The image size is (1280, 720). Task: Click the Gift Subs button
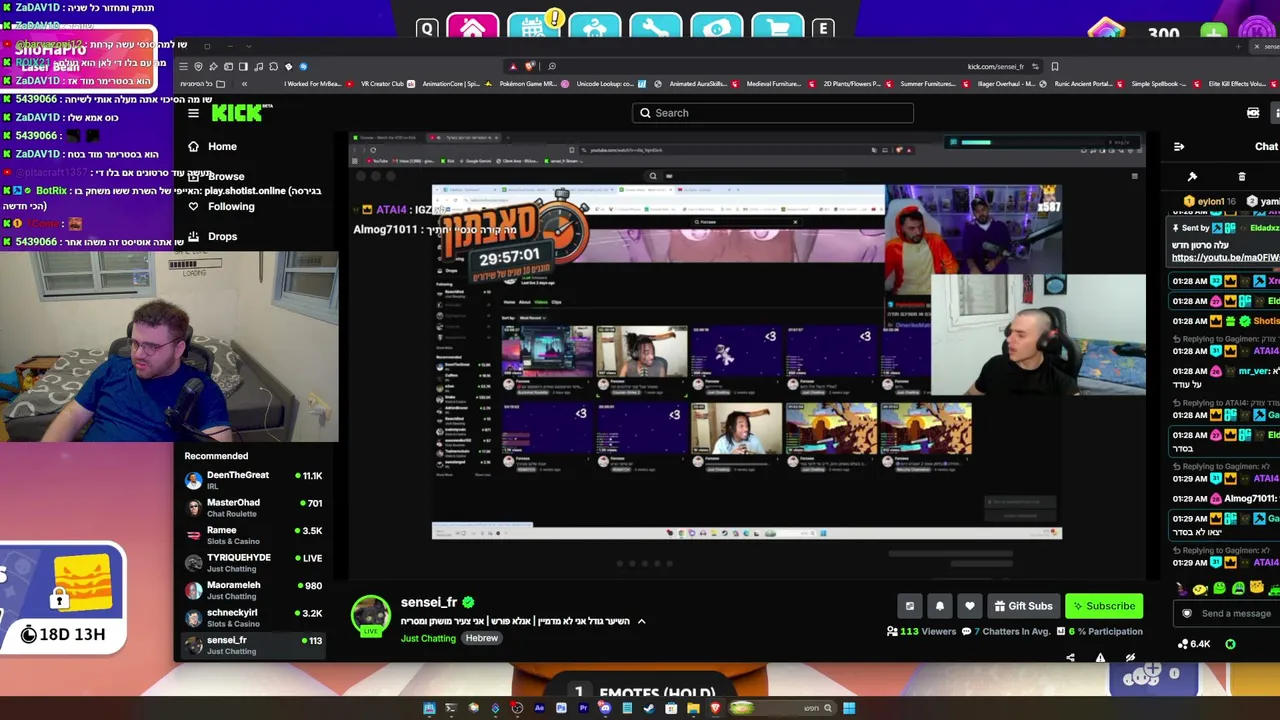coord(1023,606)
